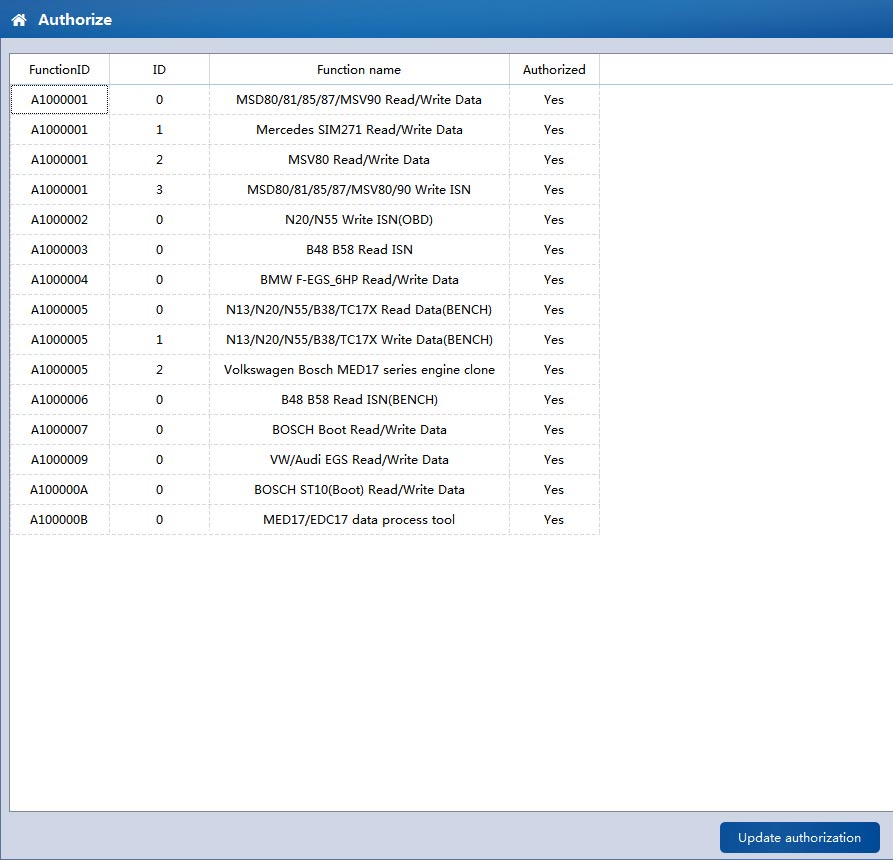Image resolution: width=893 pixels, height=860 pixels.
Task: Click the ID column header
Action: (x=159, y=70)
